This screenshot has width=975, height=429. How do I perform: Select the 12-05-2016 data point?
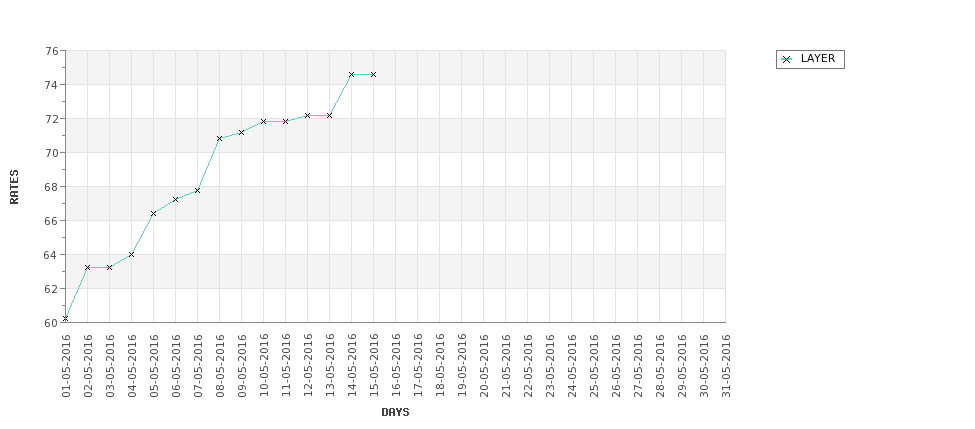(307, 116)
